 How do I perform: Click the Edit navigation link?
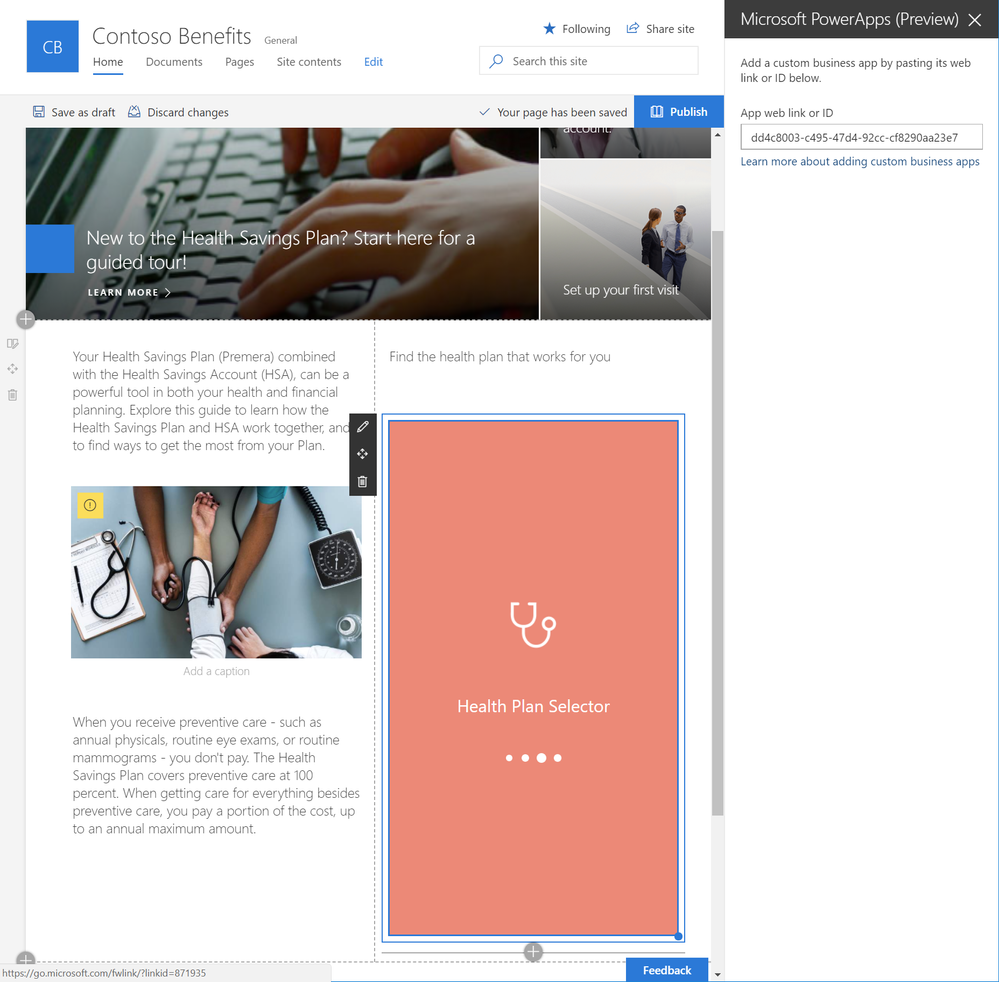point(373,62)
